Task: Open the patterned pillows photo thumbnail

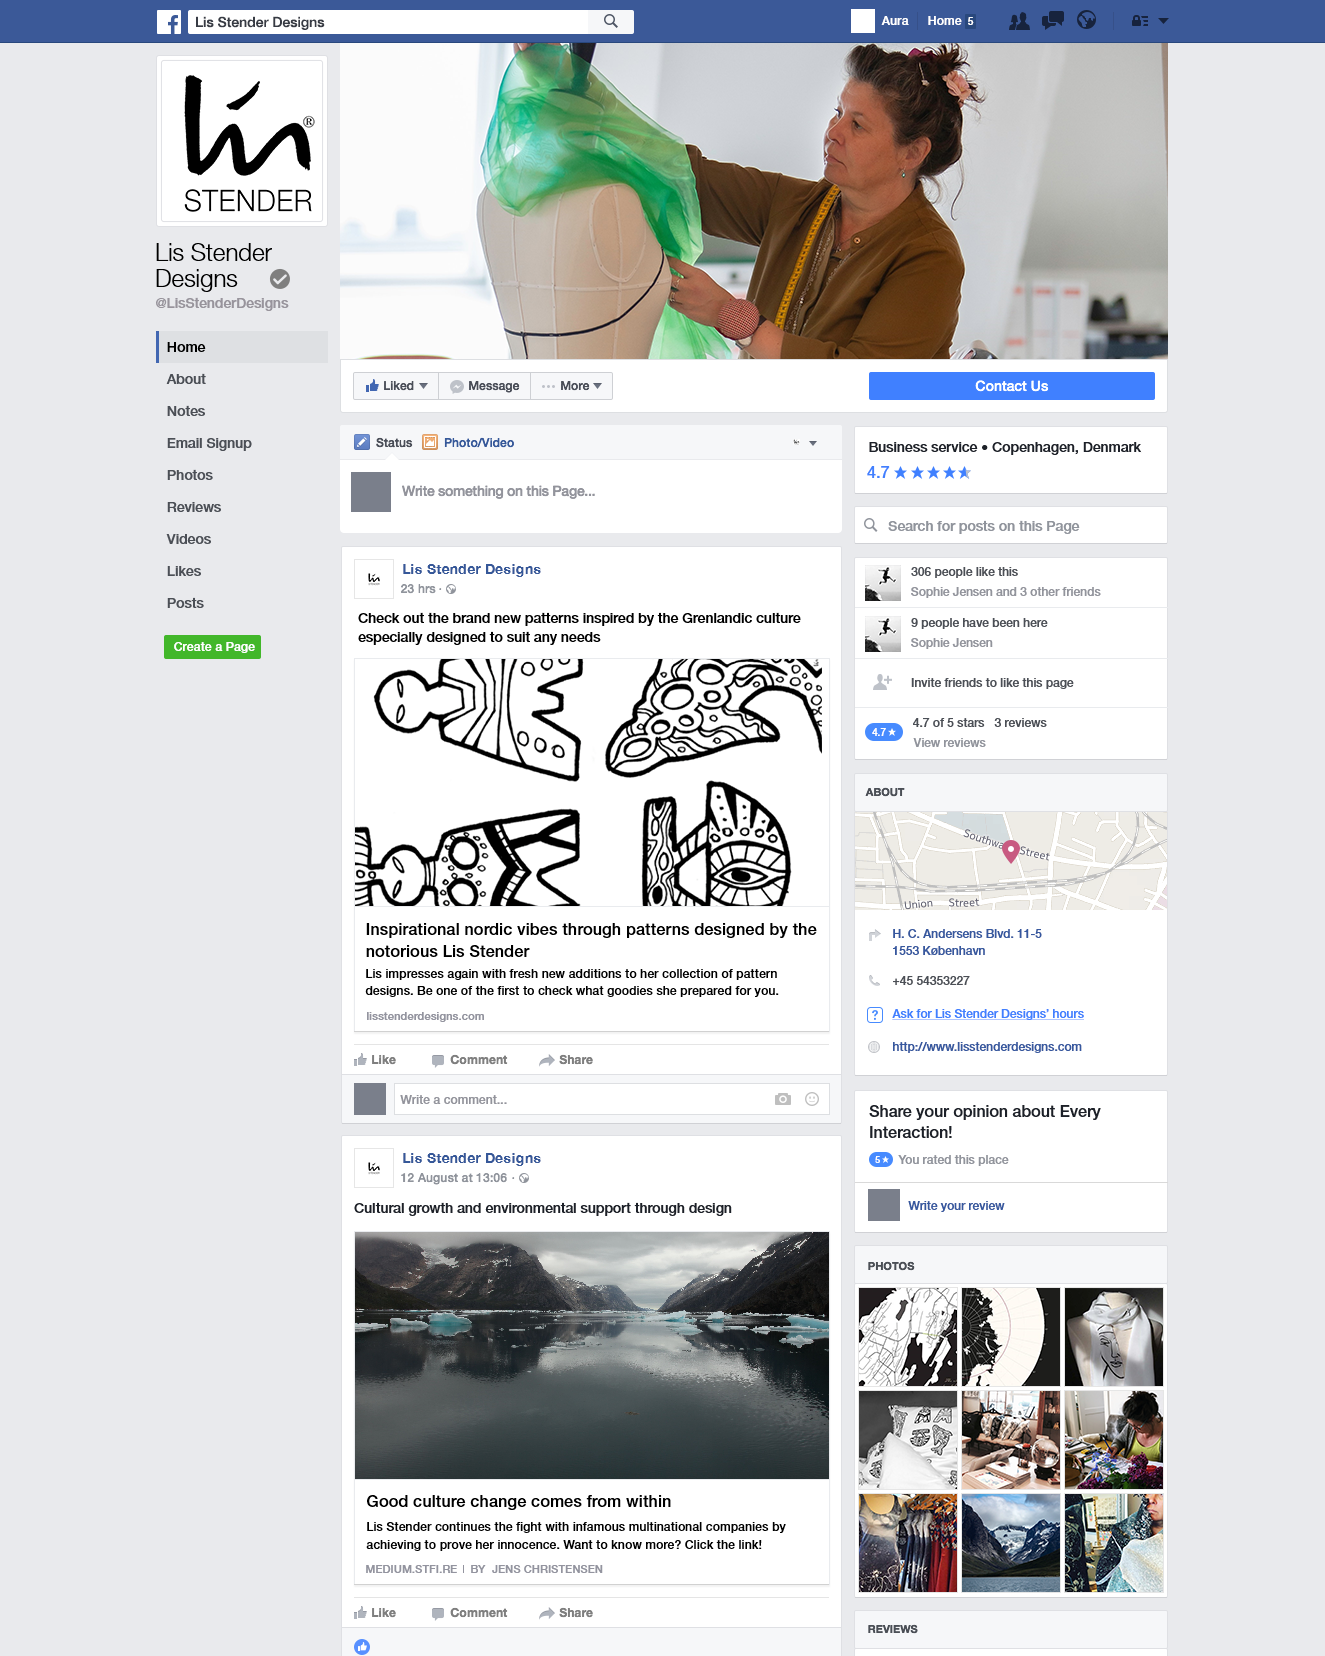Action: 908,1440
